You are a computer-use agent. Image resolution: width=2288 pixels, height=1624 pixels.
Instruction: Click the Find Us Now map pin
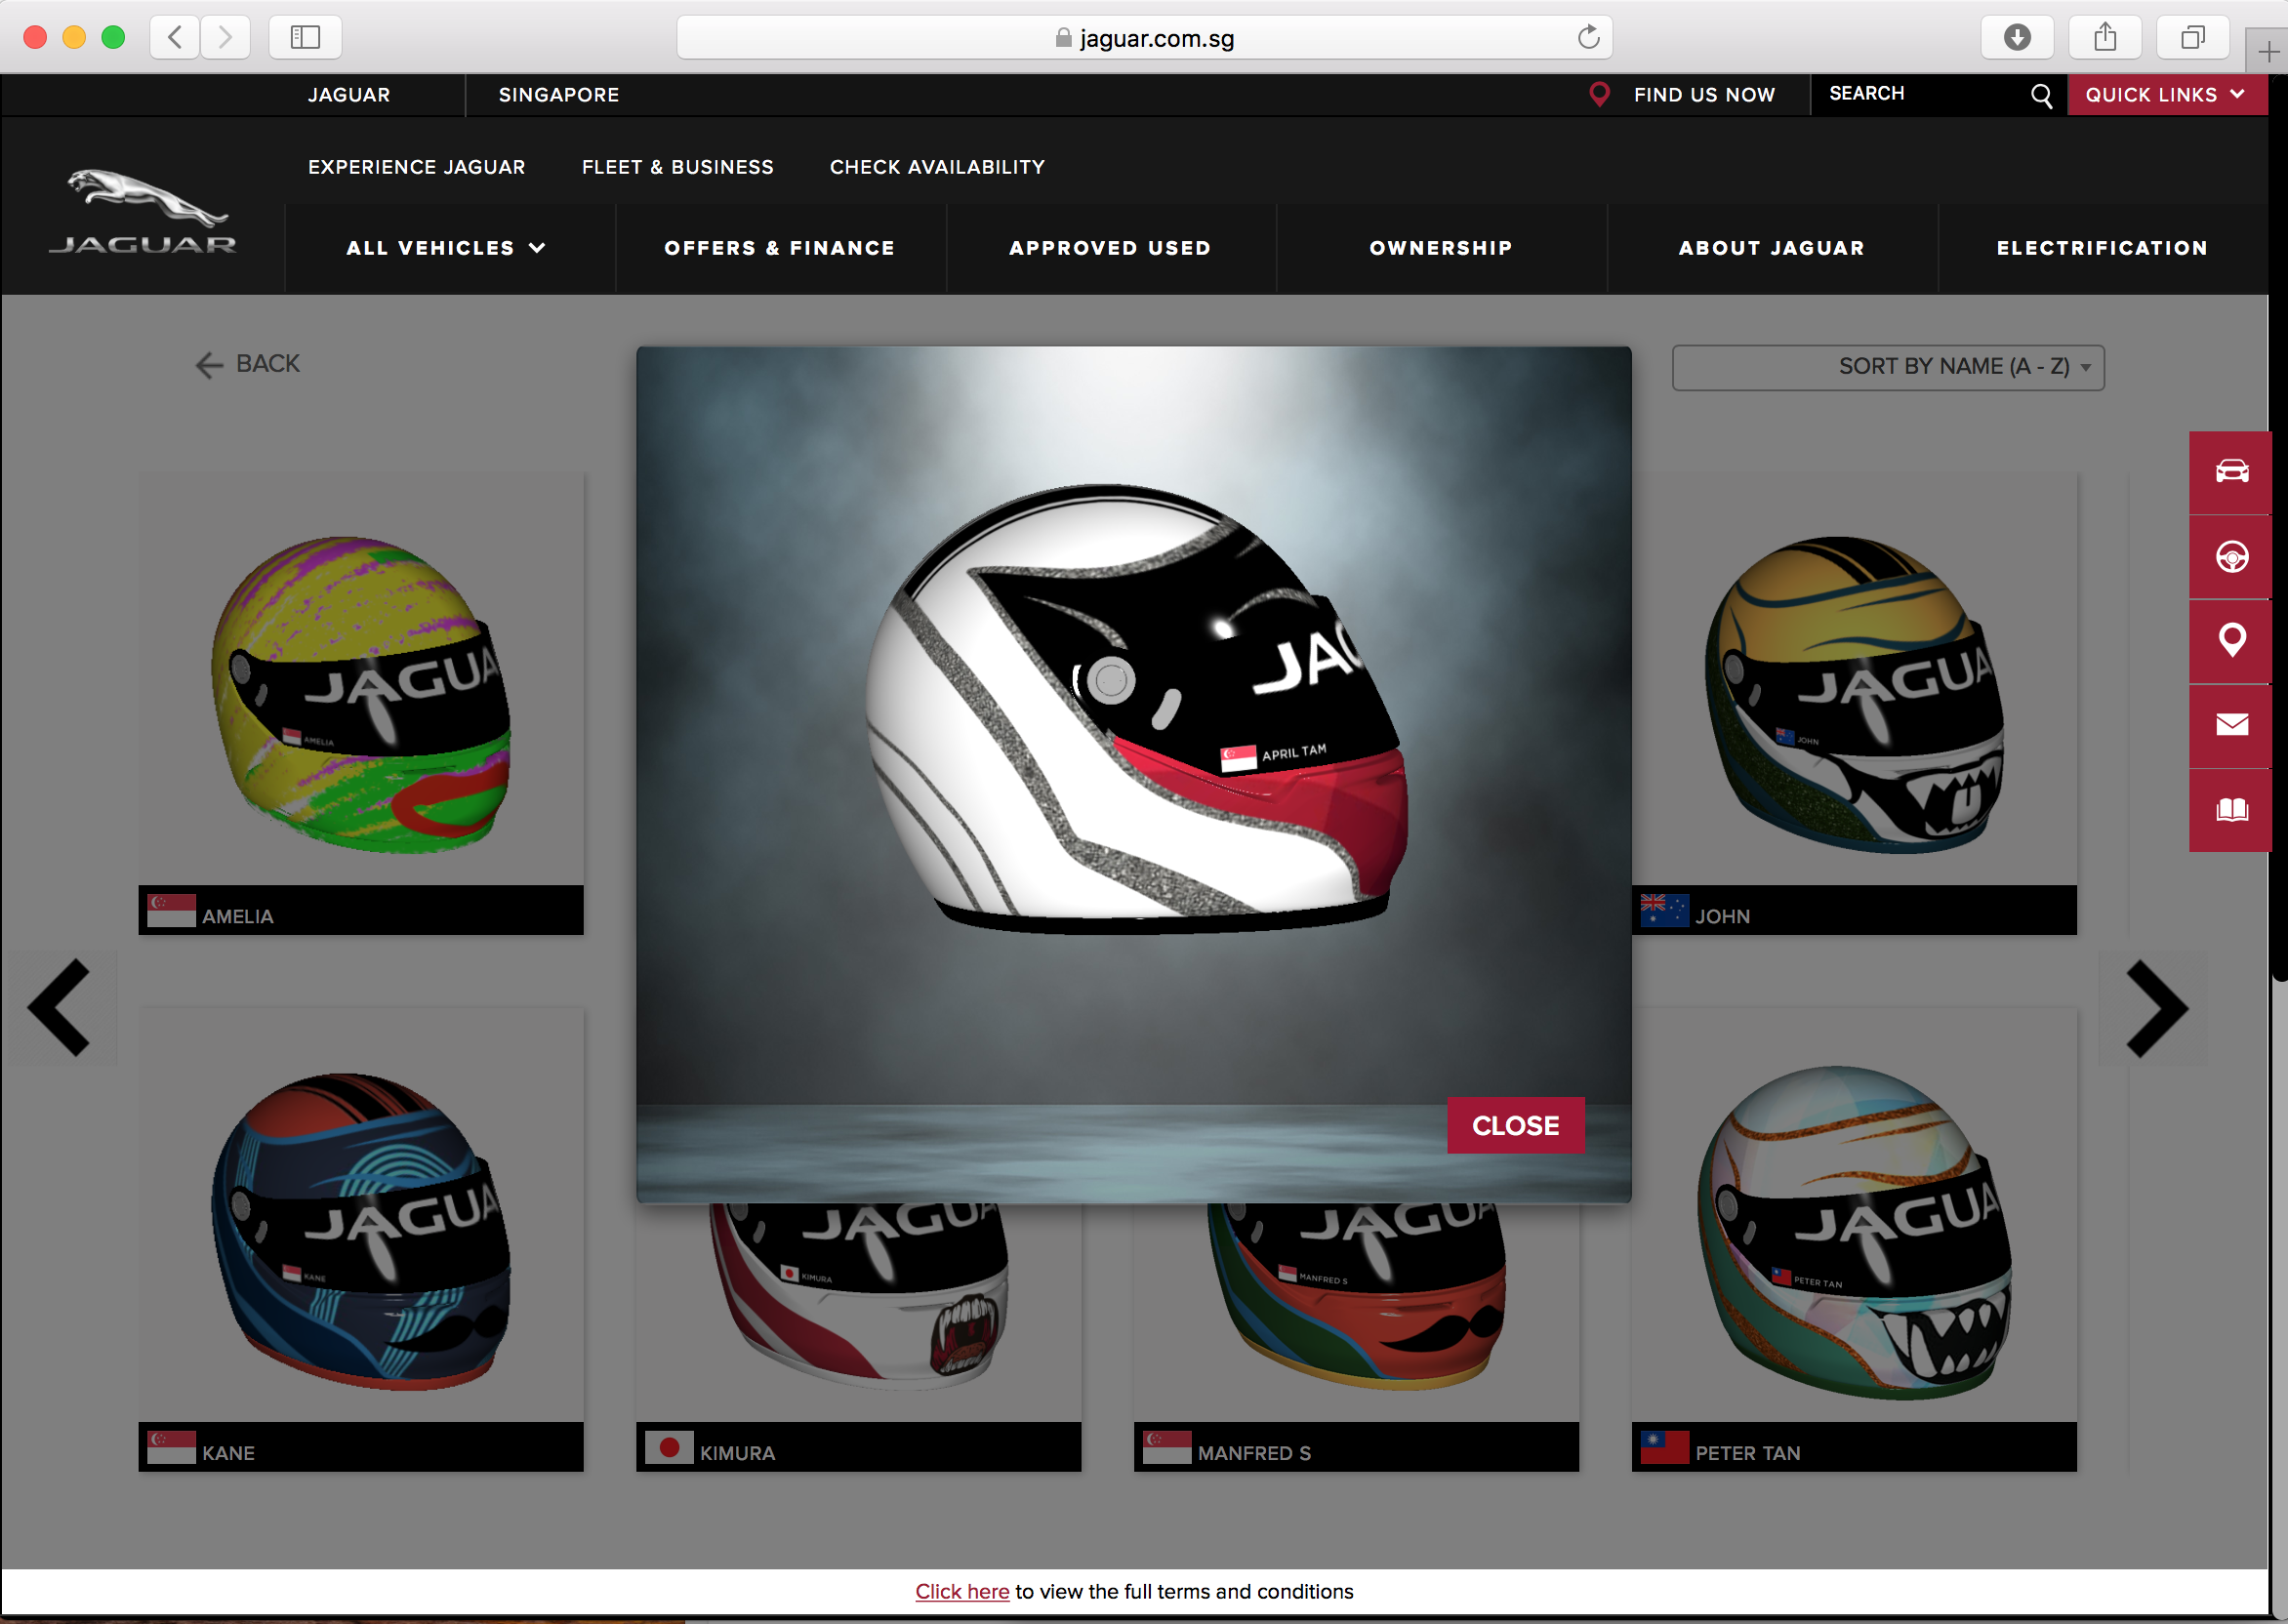(x=1599, y=95)
